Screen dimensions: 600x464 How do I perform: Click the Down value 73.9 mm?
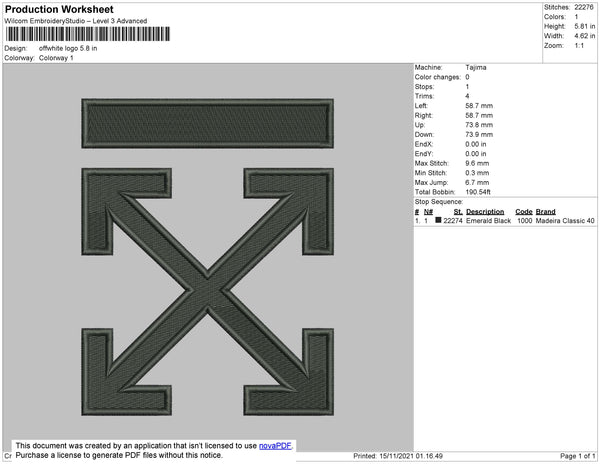(x=479, y=134)
